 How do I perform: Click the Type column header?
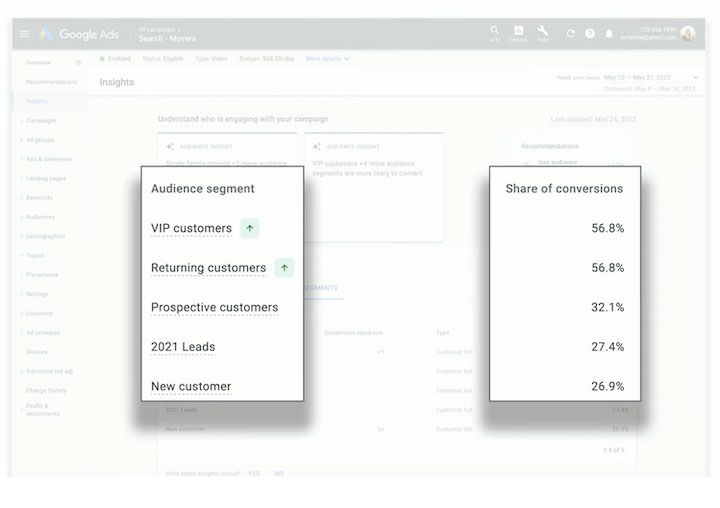[x=443, y=333]
